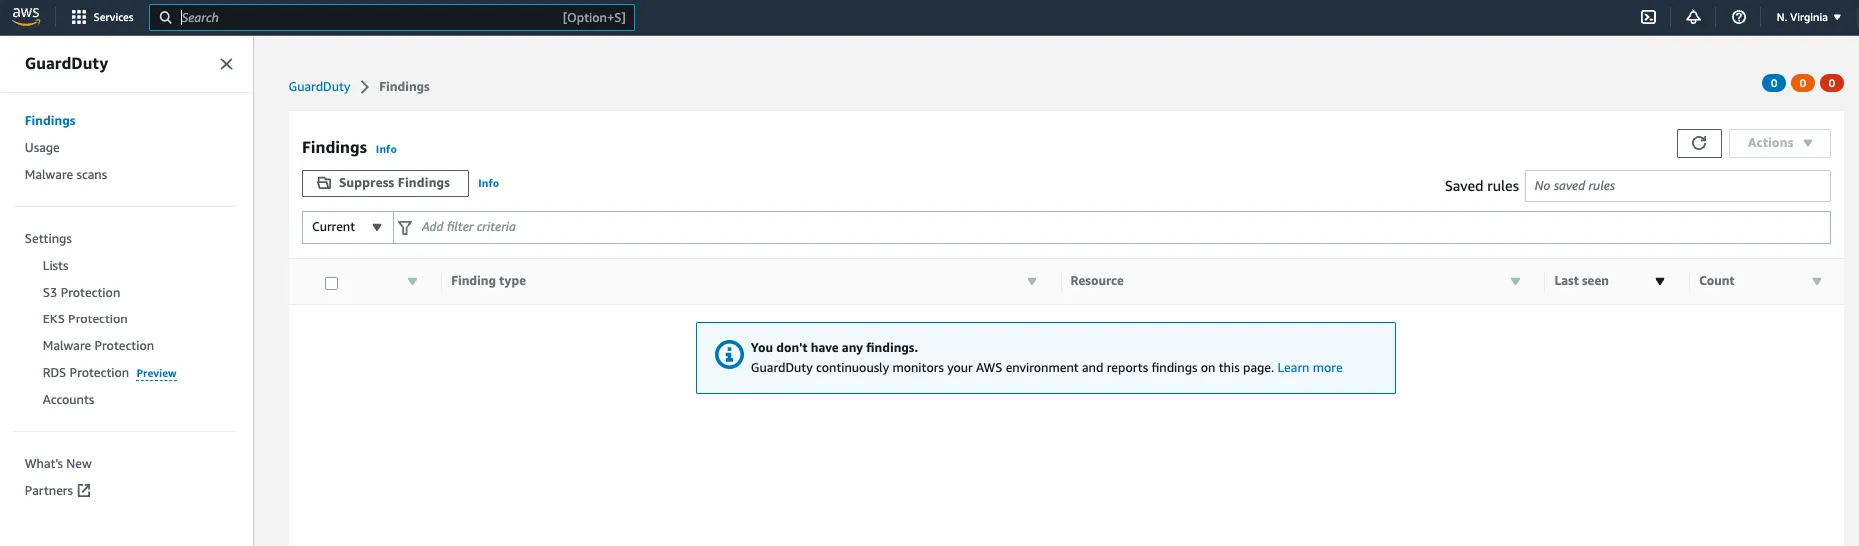Open Malware Protection settings
The image size is (1859, 546).
tap(98, 346)
